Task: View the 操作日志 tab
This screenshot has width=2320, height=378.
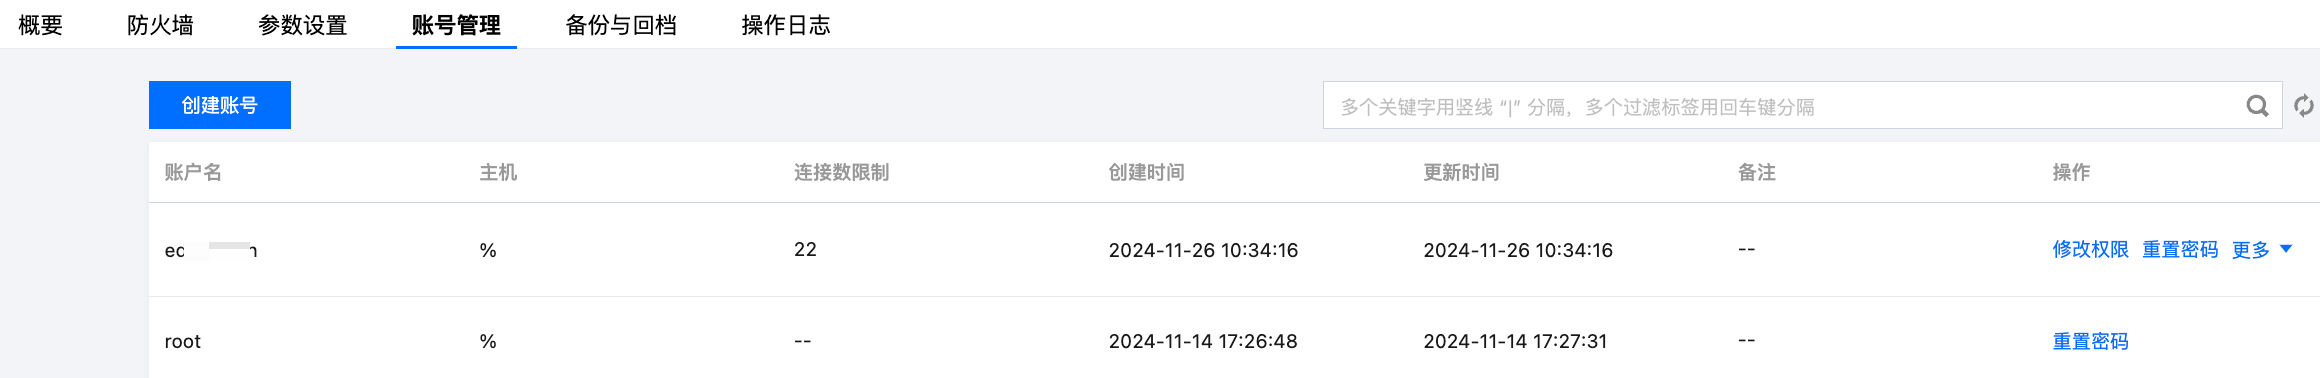Action: (x=786, y=25)
